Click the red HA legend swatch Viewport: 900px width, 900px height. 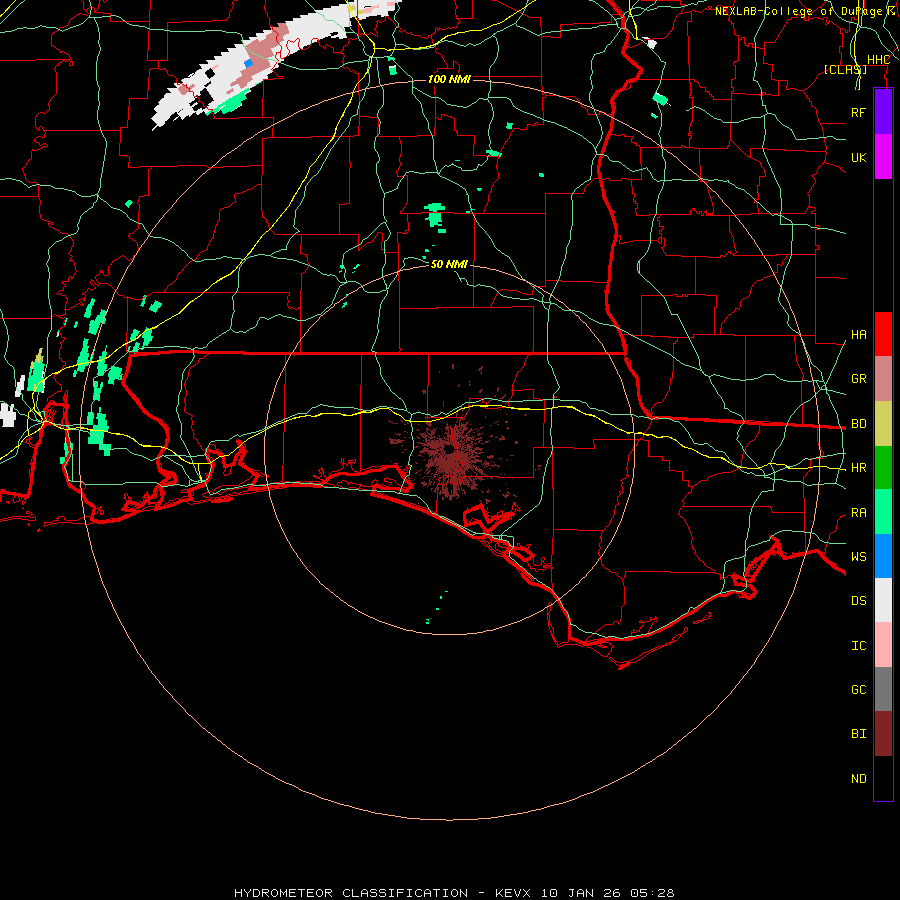[x=883, y=334]
